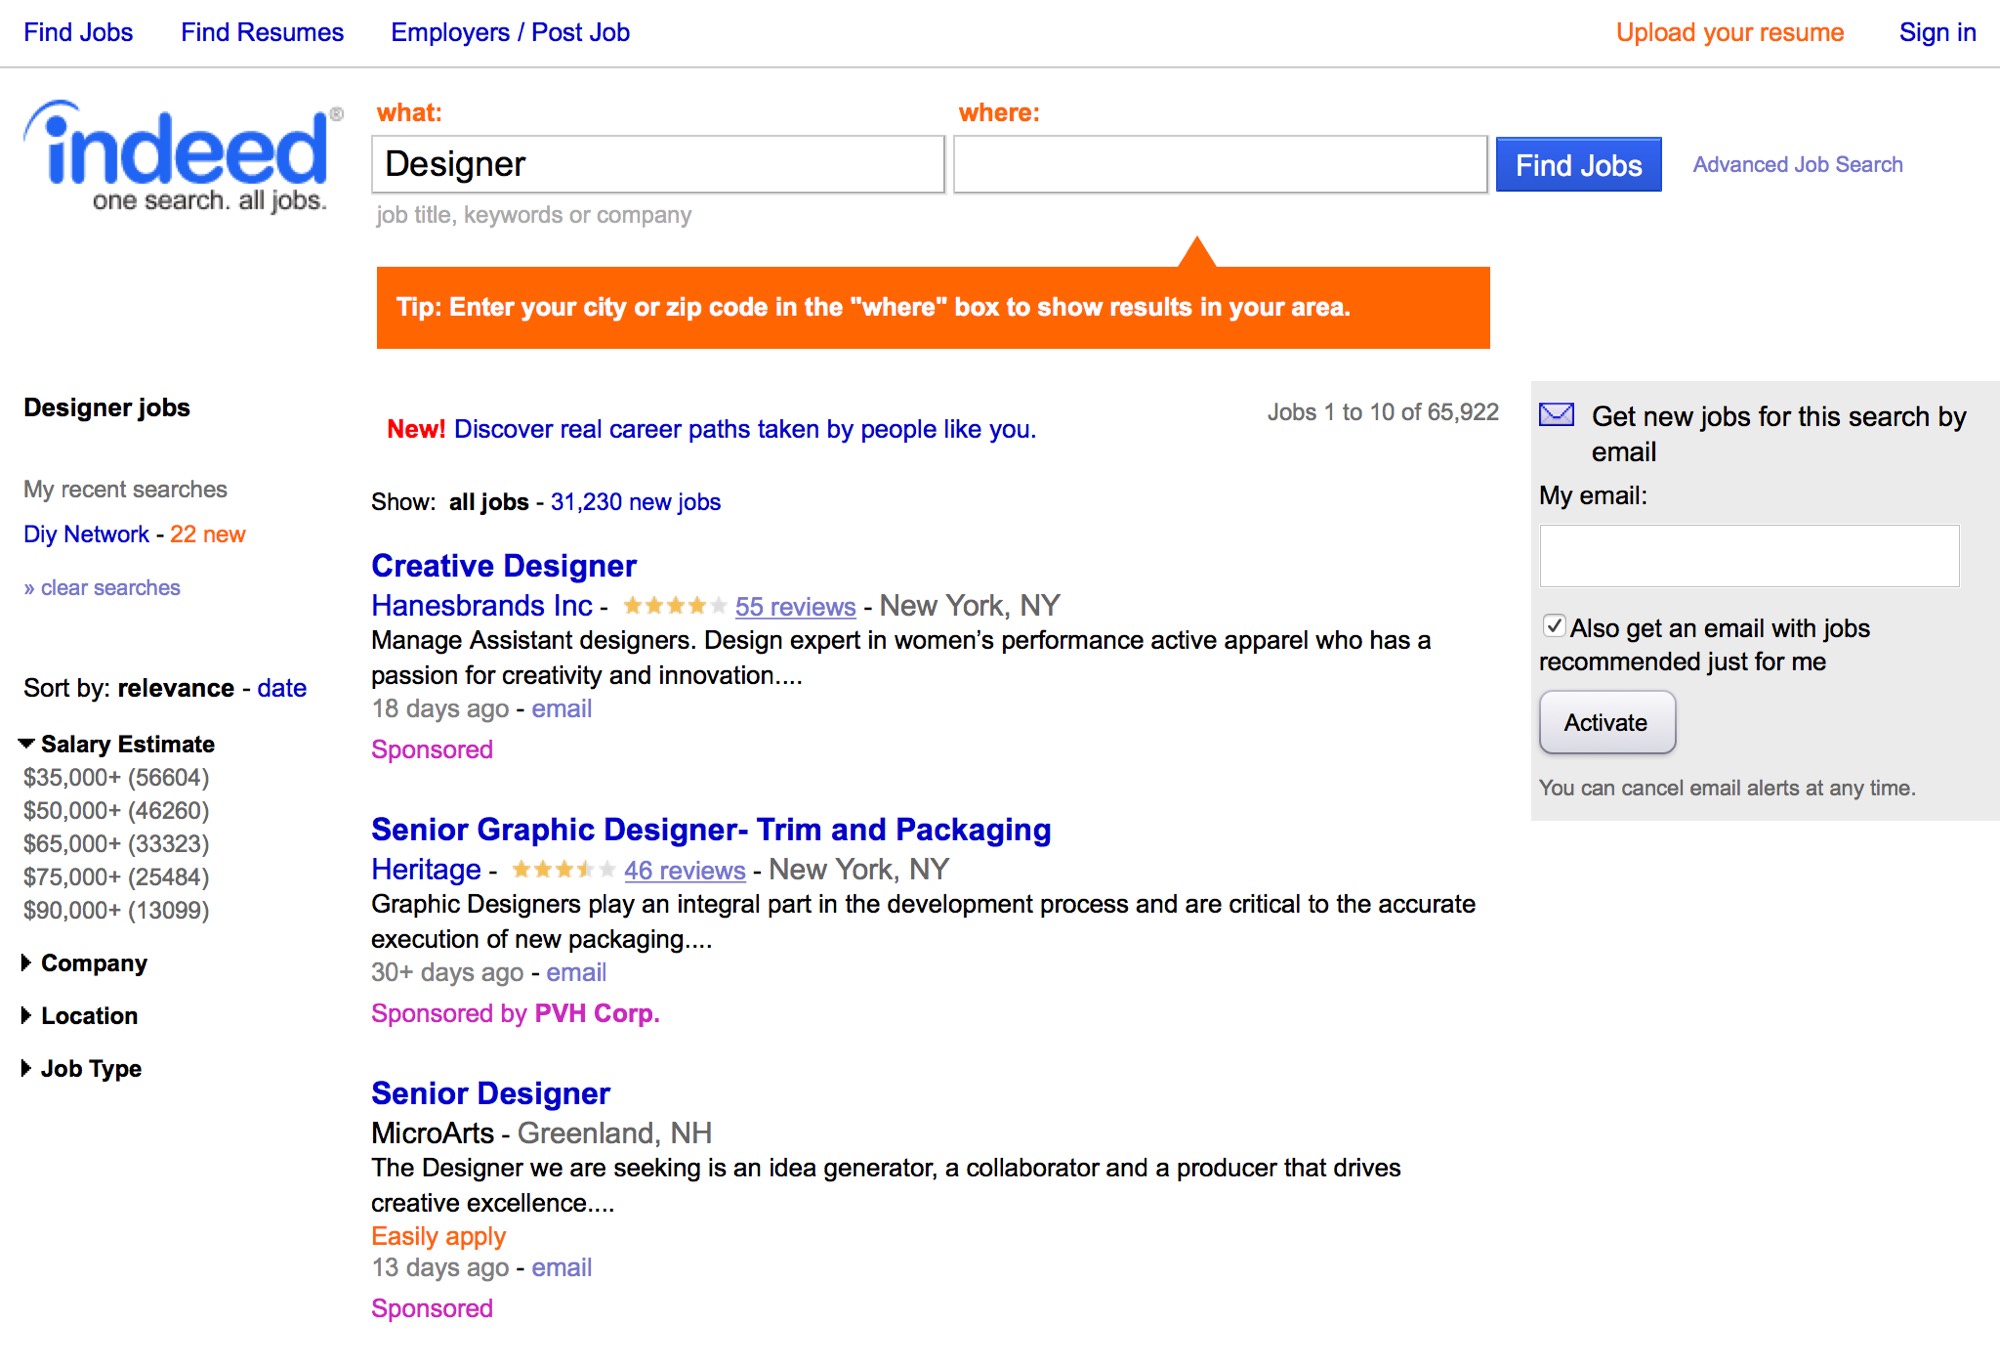The height and width of the screenshot is (1368, 2000).
Task: Email the Senior Designer MicroArts job
Action: 562,1268
